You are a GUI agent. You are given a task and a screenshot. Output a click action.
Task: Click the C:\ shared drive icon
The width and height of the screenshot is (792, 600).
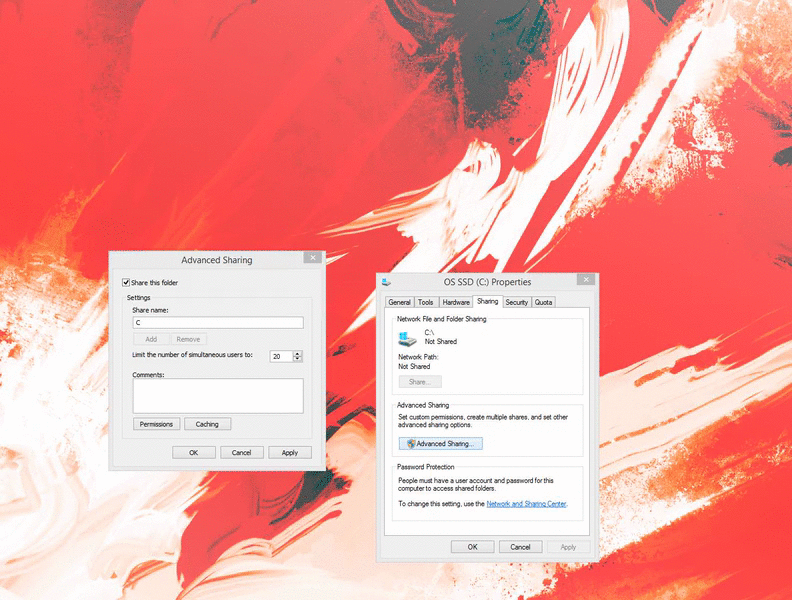pyautogui.click(x=407, y=338)
